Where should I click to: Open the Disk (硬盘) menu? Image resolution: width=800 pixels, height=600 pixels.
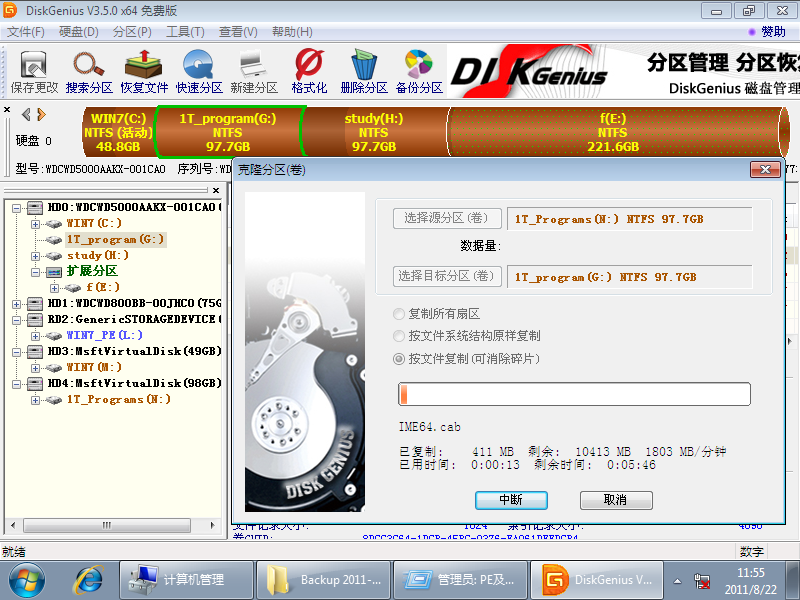(x=79, y=32)
